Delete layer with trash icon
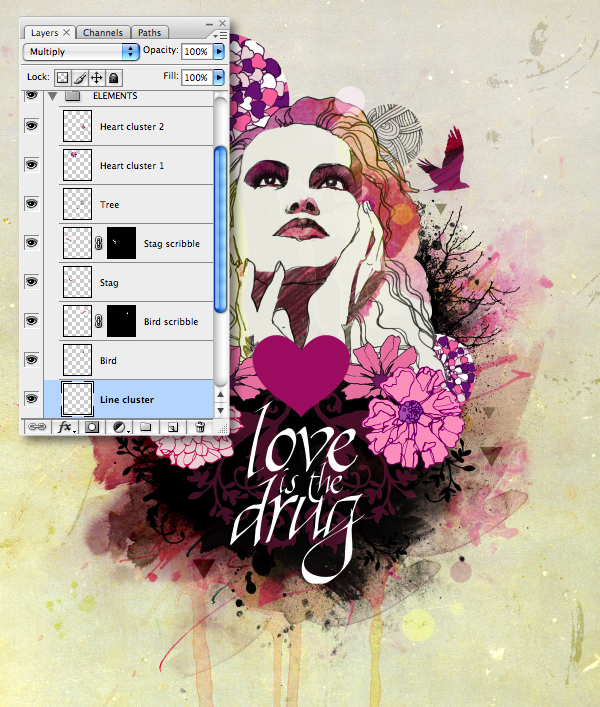600x707 pixels. [x=200, y=427]
